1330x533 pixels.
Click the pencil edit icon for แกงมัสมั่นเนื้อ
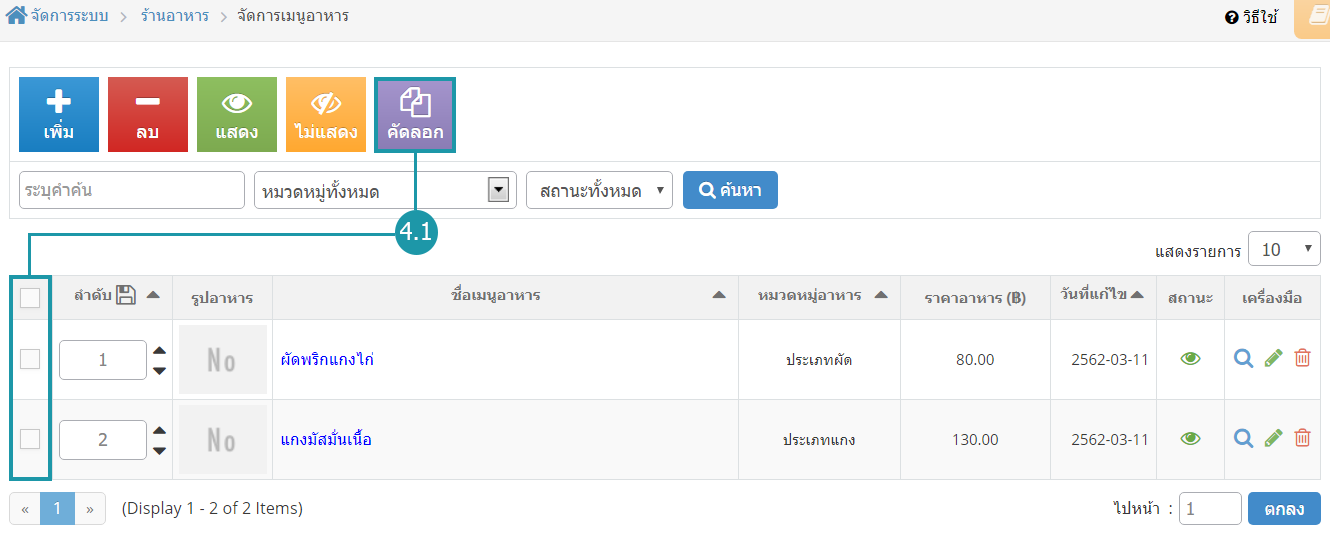(x=1273, y=438)
